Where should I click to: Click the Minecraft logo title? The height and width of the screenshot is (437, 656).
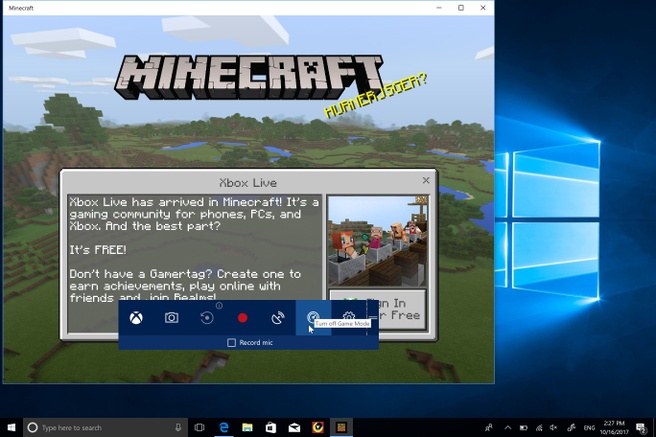coord(249,77)
